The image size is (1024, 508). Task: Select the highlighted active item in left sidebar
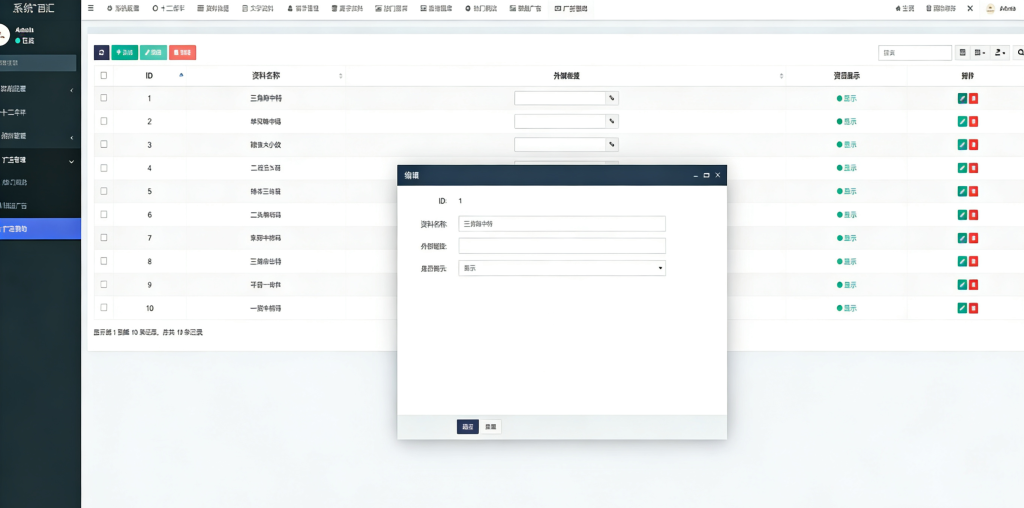[x=40, y=229]
